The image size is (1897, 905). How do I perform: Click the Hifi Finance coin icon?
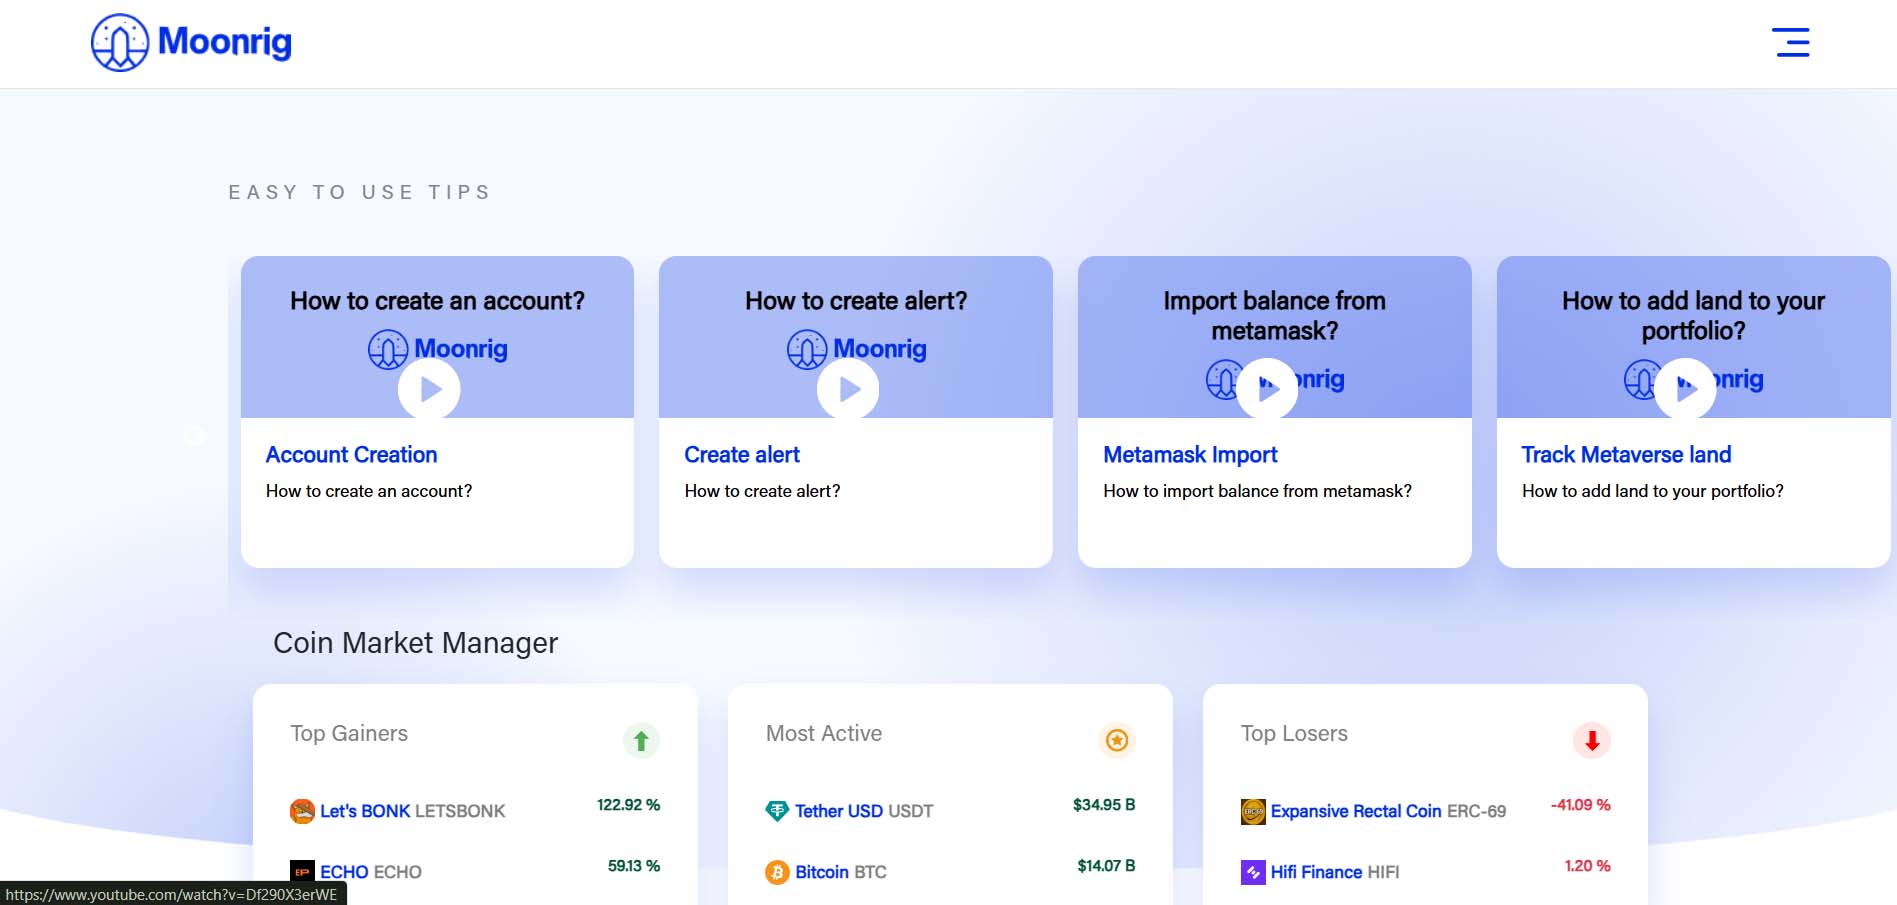[x=1253, y=872]
